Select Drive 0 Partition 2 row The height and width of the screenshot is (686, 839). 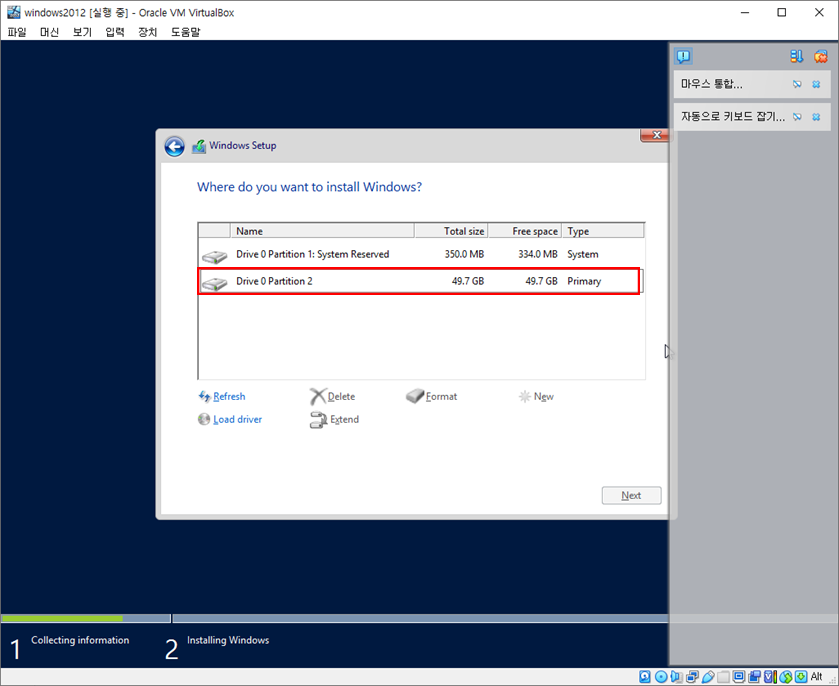419,281
